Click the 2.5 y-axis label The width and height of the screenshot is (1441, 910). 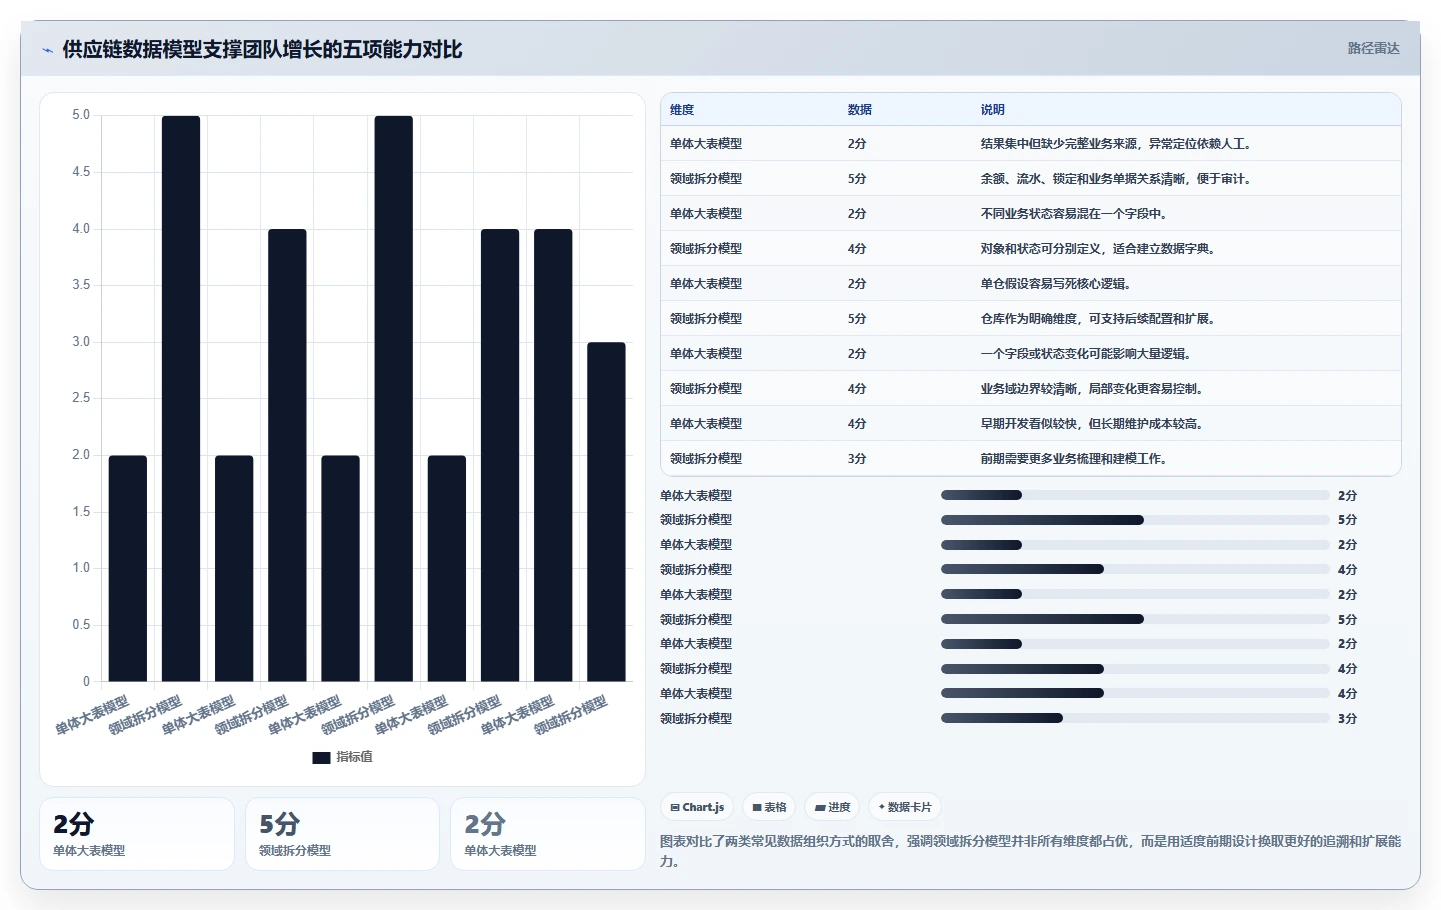(81, 398)
